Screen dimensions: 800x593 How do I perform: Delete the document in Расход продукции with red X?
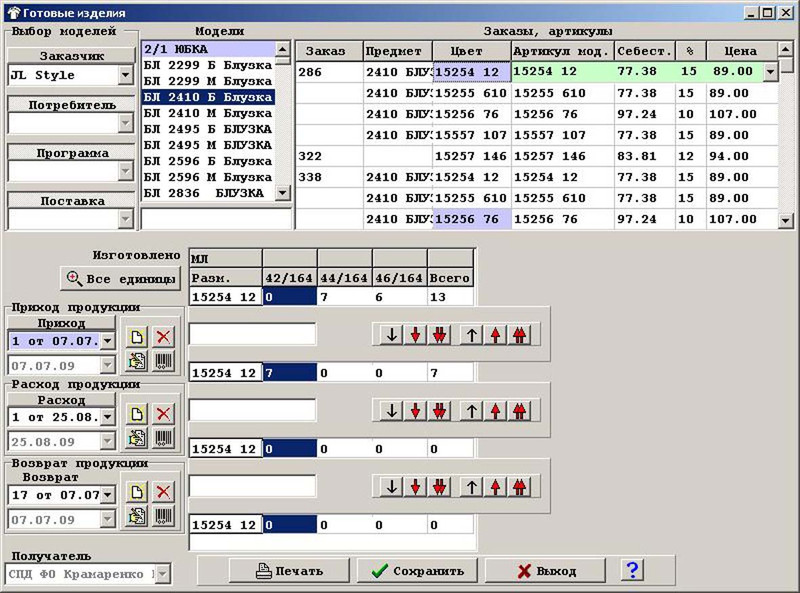(163, 414)
